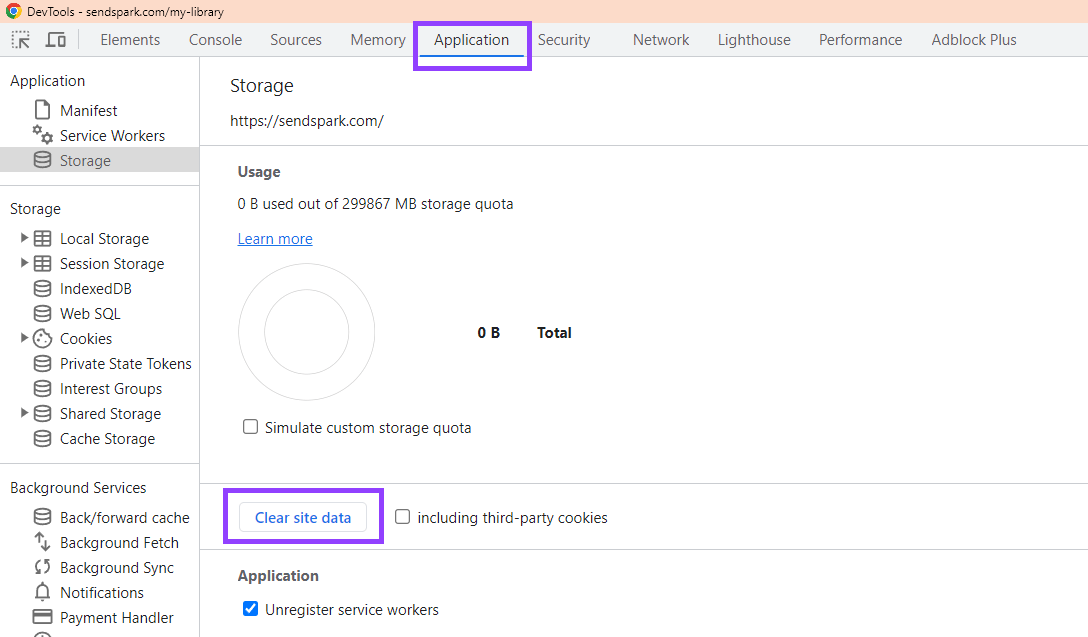Enable Simulate custom storage quota checkbox
The height and width of the screenshot is (637, 1088).
tap(250, 427)
